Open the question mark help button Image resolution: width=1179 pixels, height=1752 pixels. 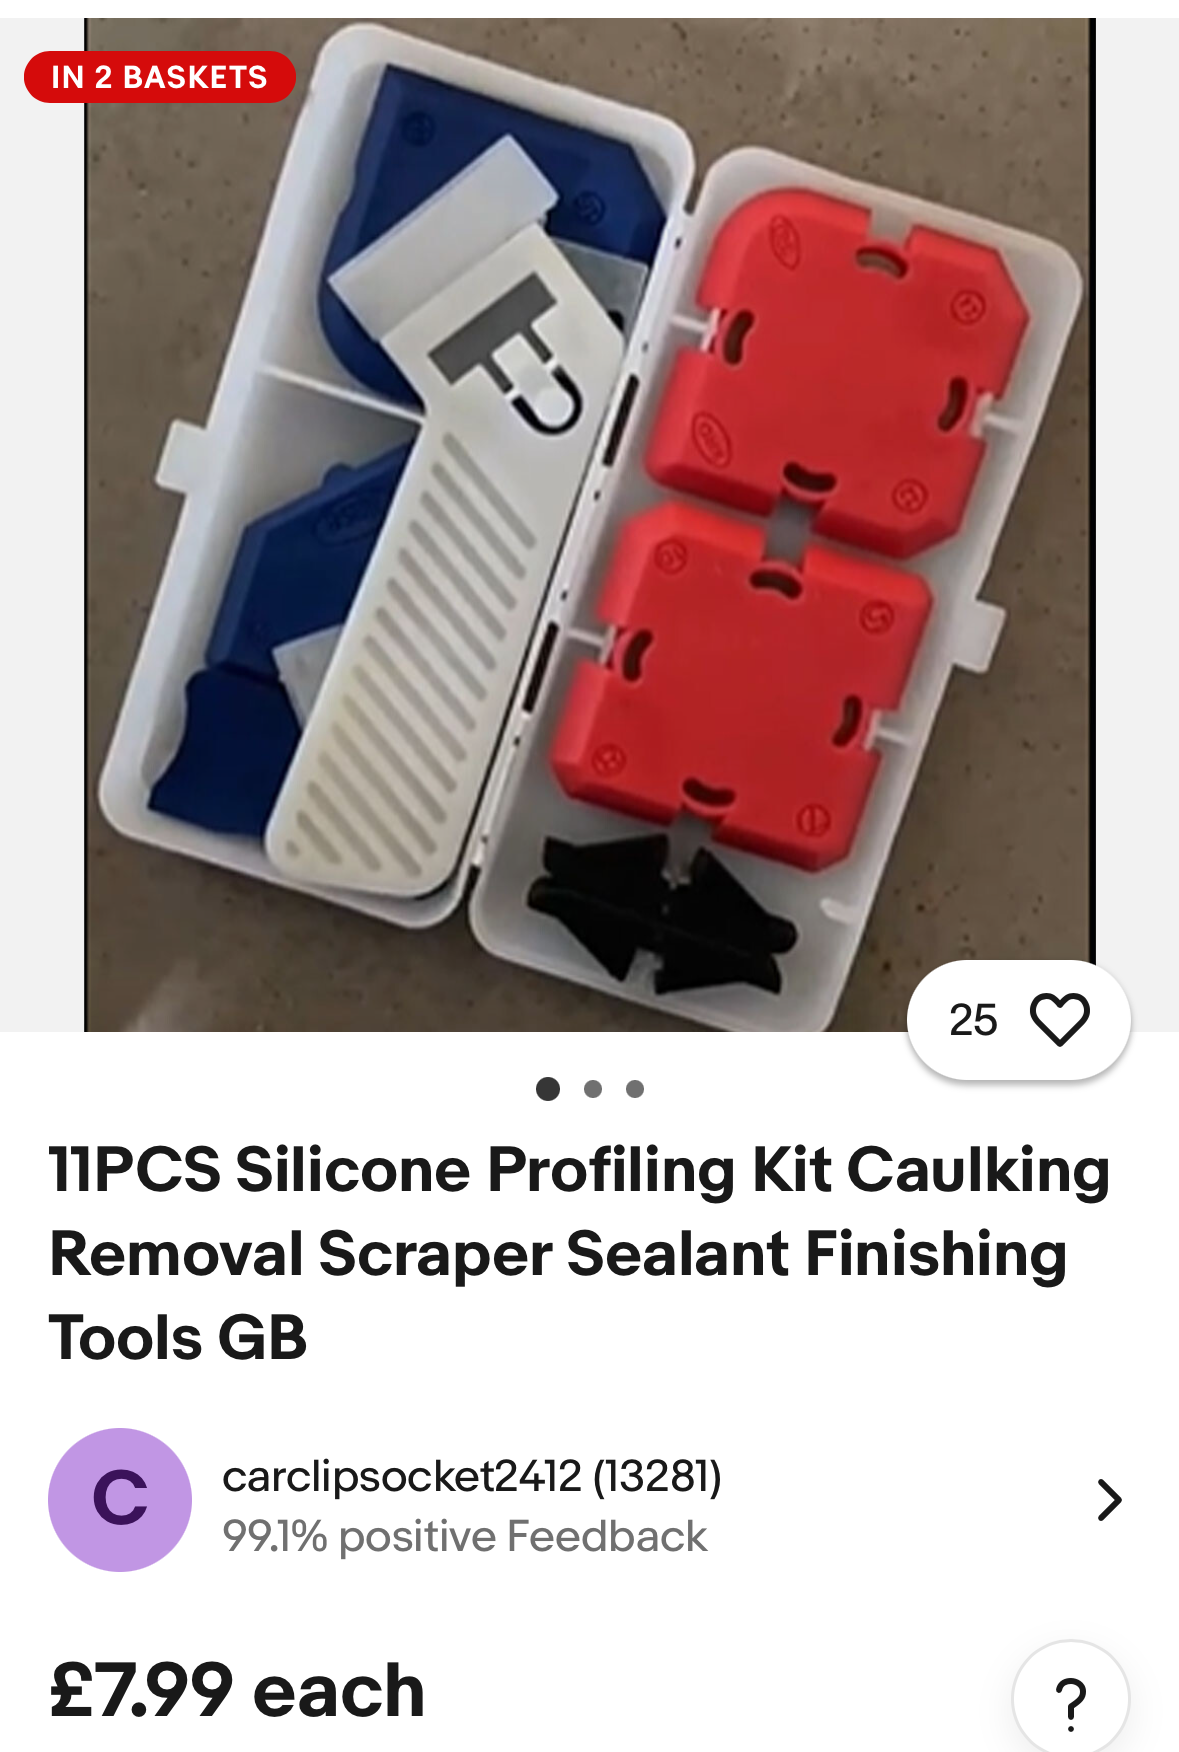[1071, 1698]
